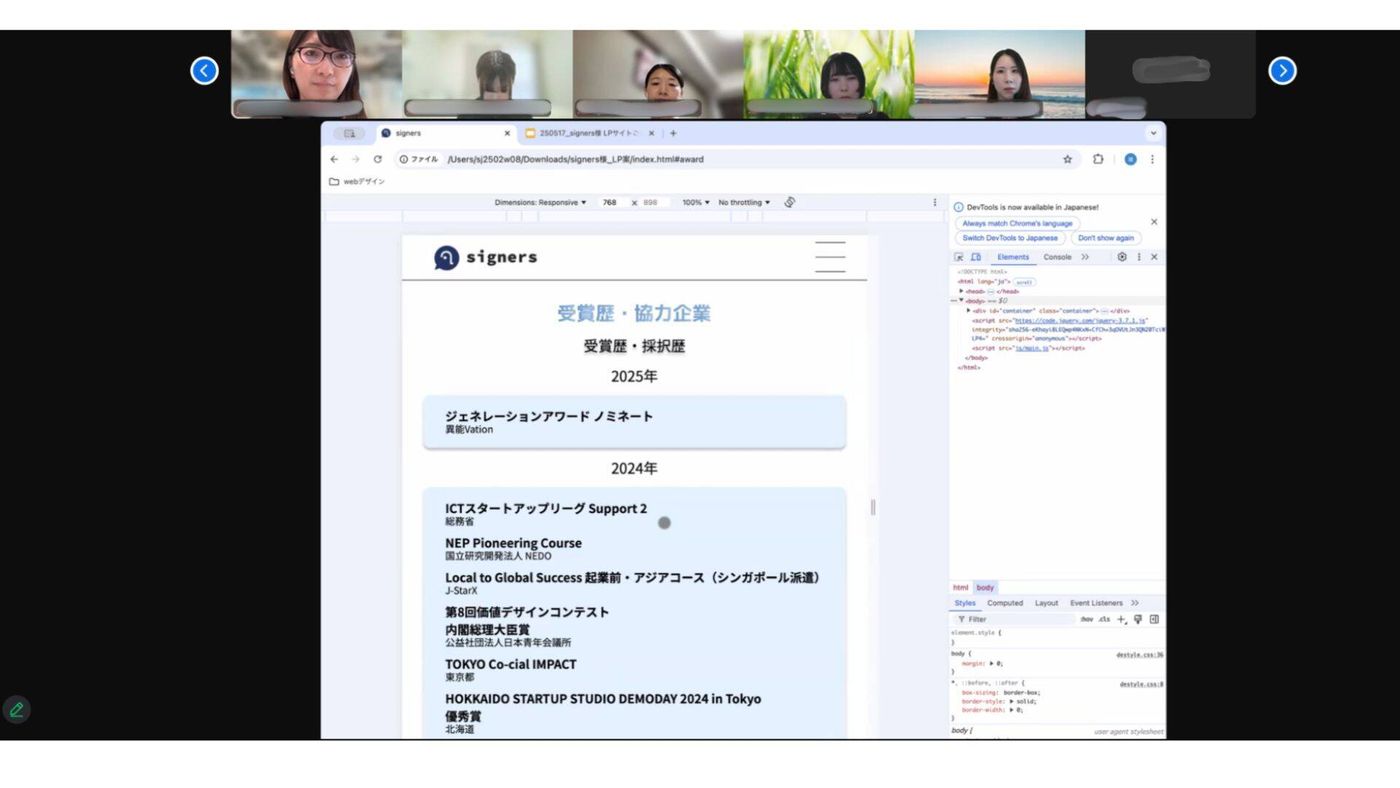The height and width of the screenshot is (788, 1400).
Task: Click Switch DevTools to Japanese
Action: (x=1010, y=238)
